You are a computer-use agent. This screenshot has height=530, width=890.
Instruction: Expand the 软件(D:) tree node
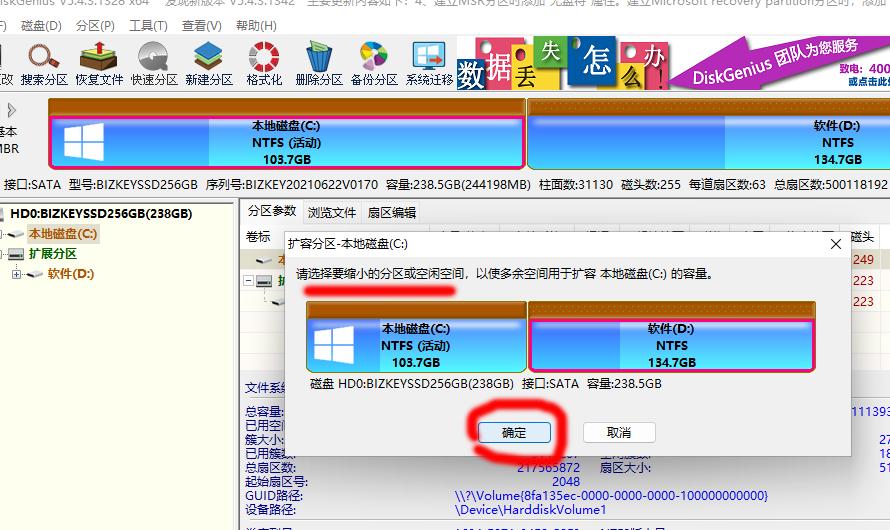coord(16,274)
